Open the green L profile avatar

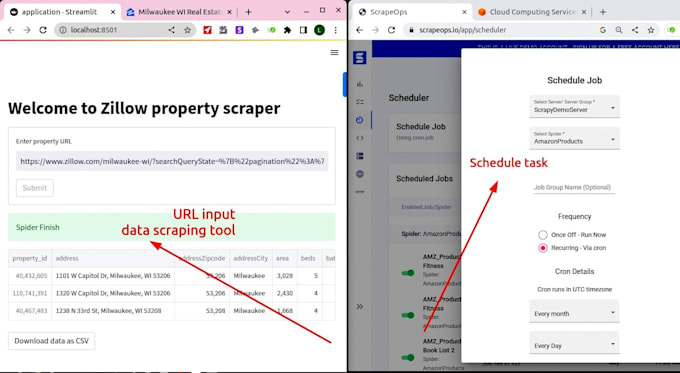[x=320, y=30]
